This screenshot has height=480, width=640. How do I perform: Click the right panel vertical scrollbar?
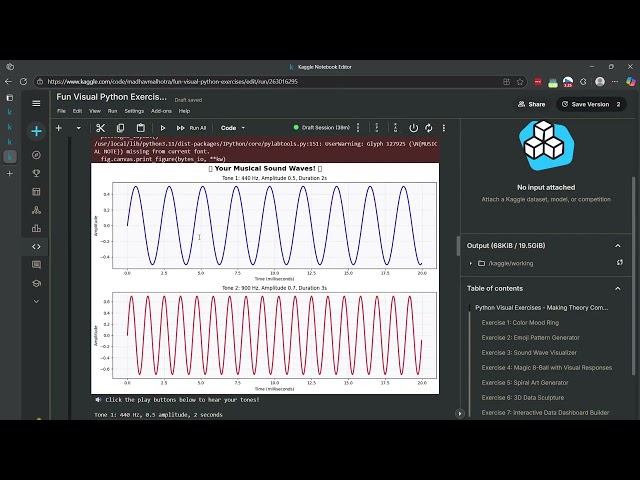tap(633, 276)
